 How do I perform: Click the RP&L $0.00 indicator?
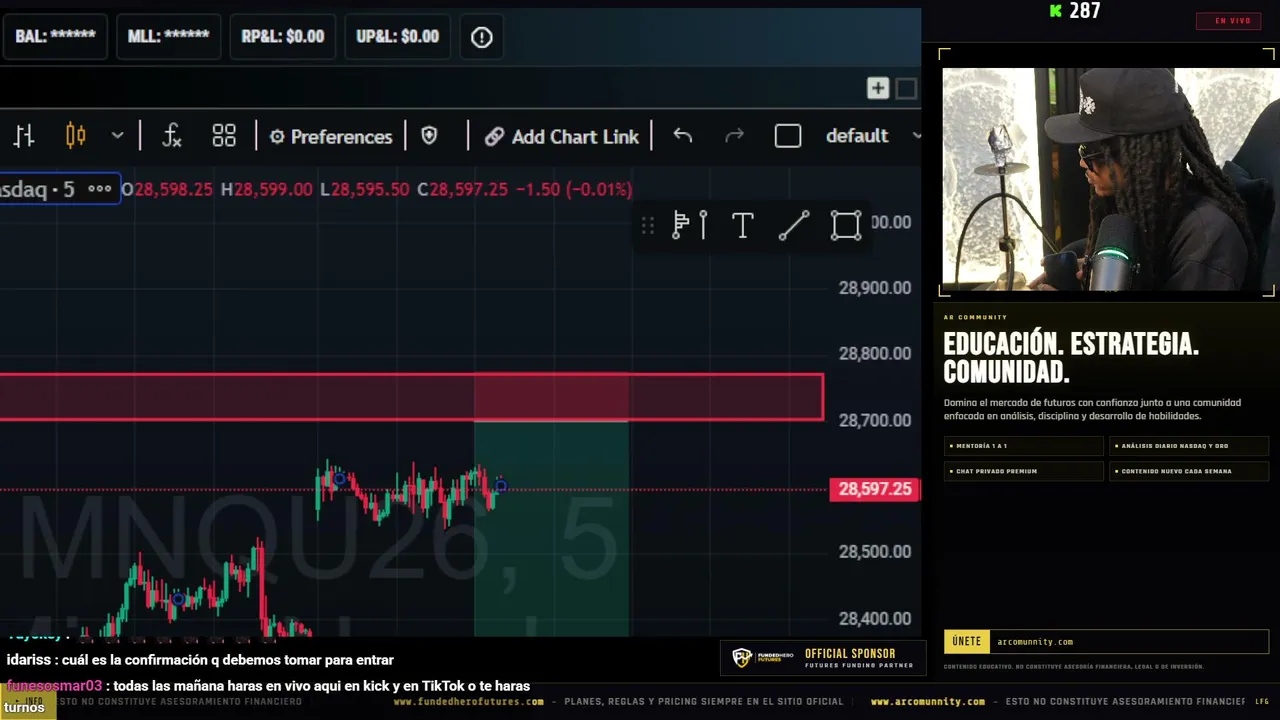click(x=283, y=37)
